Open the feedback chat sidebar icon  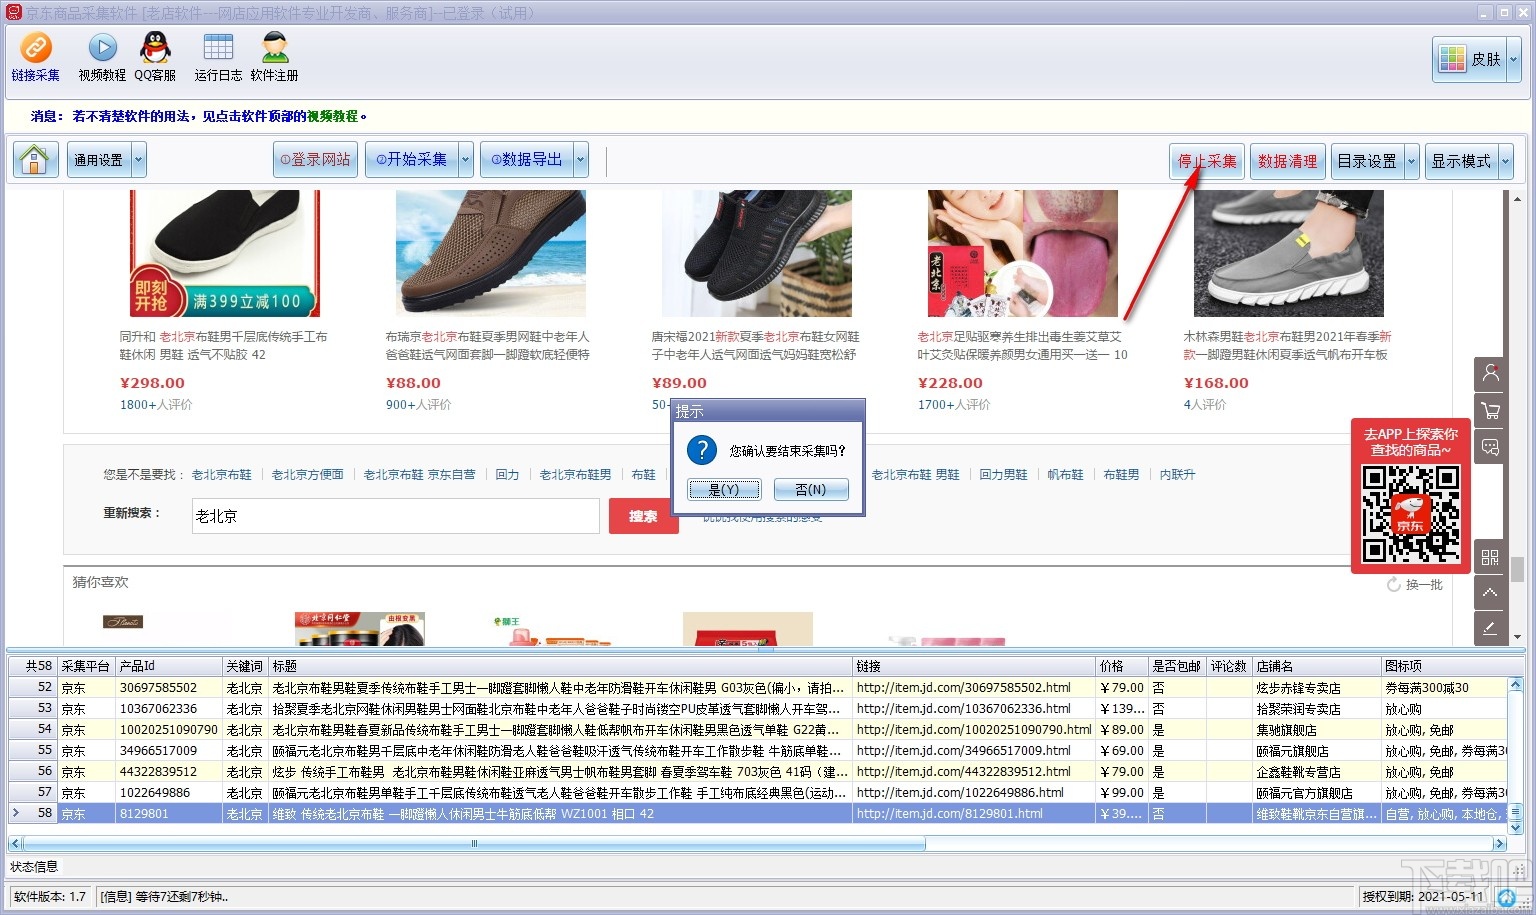(x=1490, y=447)
